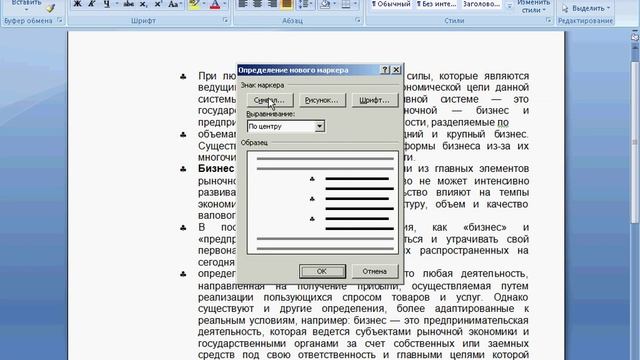
Task: Cancel with the Отмена button
Action: [x=375, y=271]
